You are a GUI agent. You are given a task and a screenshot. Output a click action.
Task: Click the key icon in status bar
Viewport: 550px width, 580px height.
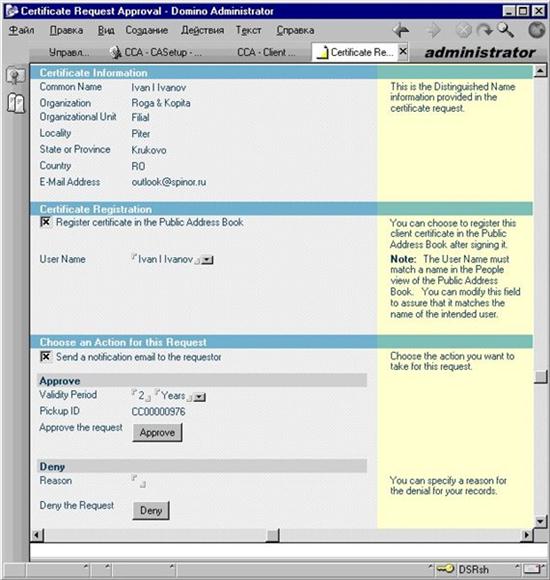pos(445,569)
